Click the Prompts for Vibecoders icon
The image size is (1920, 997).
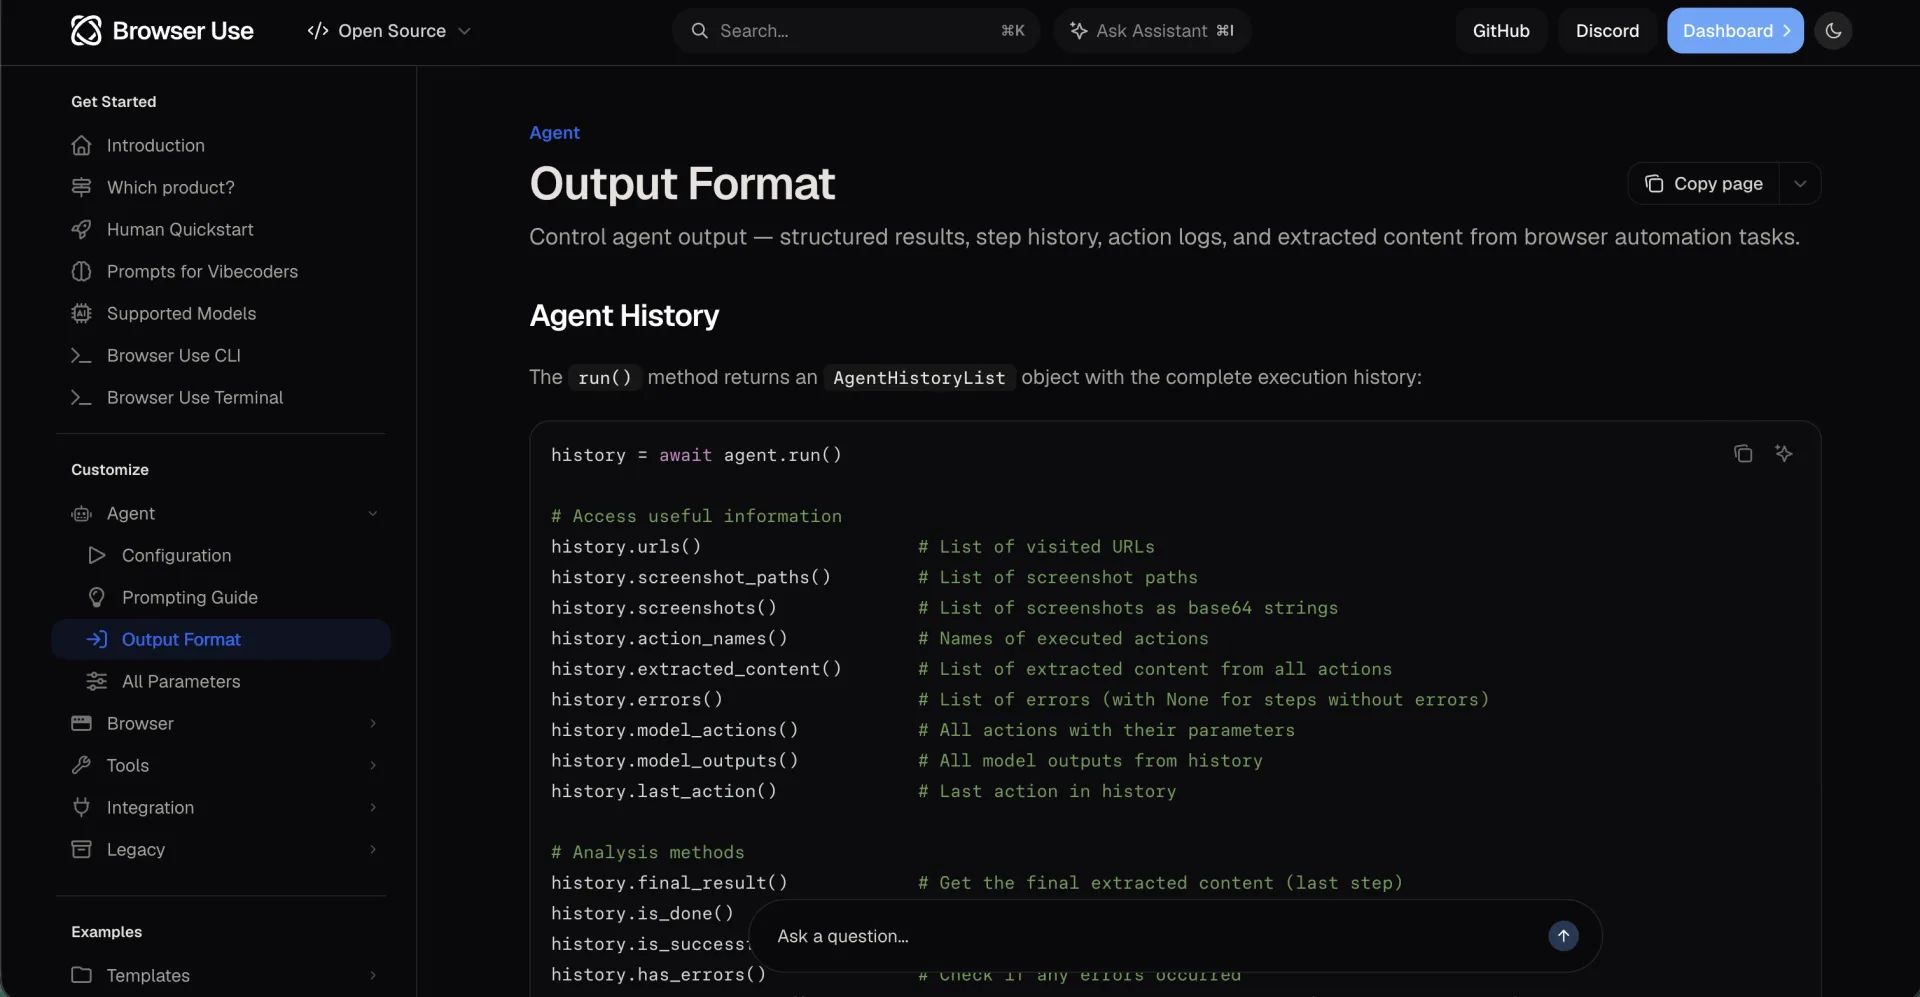82,272
